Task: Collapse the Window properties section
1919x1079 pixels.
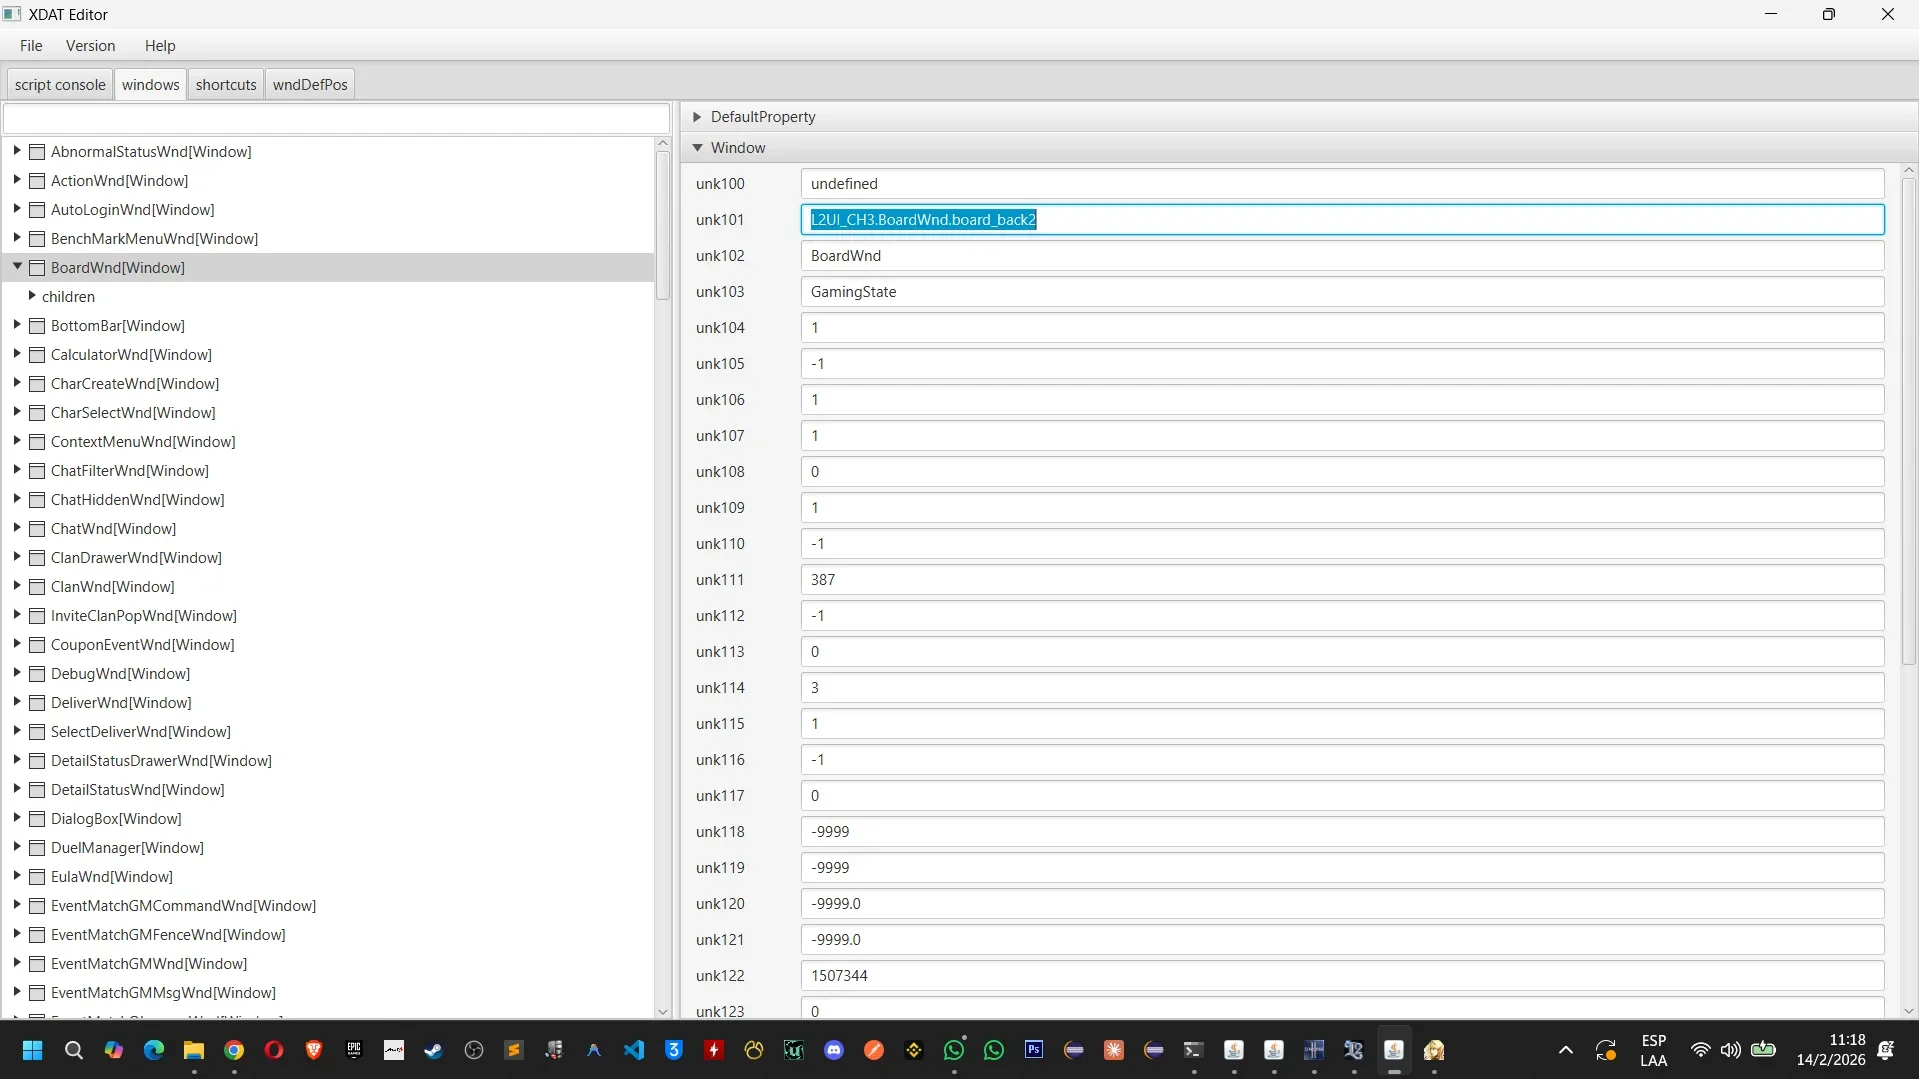Action: pyautogui.click(x=697, y=148)
